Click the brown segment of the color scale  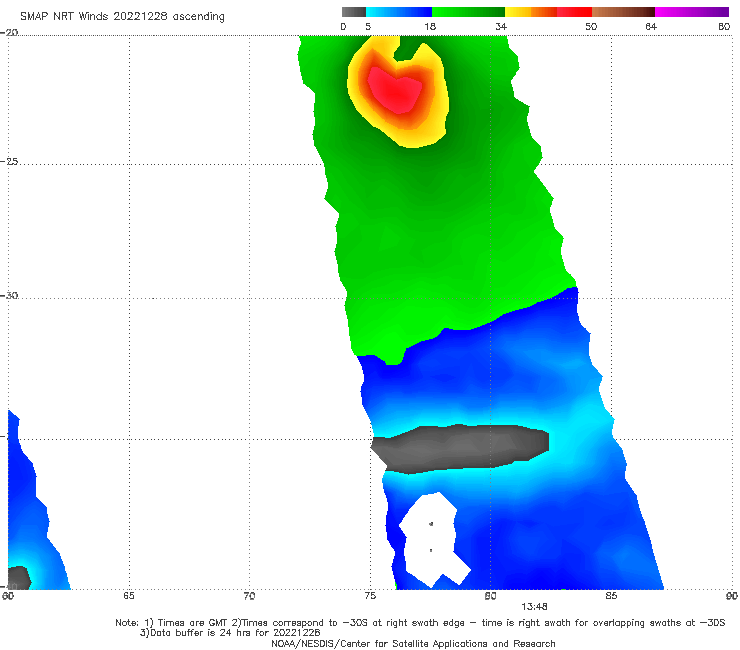(623, 12)
